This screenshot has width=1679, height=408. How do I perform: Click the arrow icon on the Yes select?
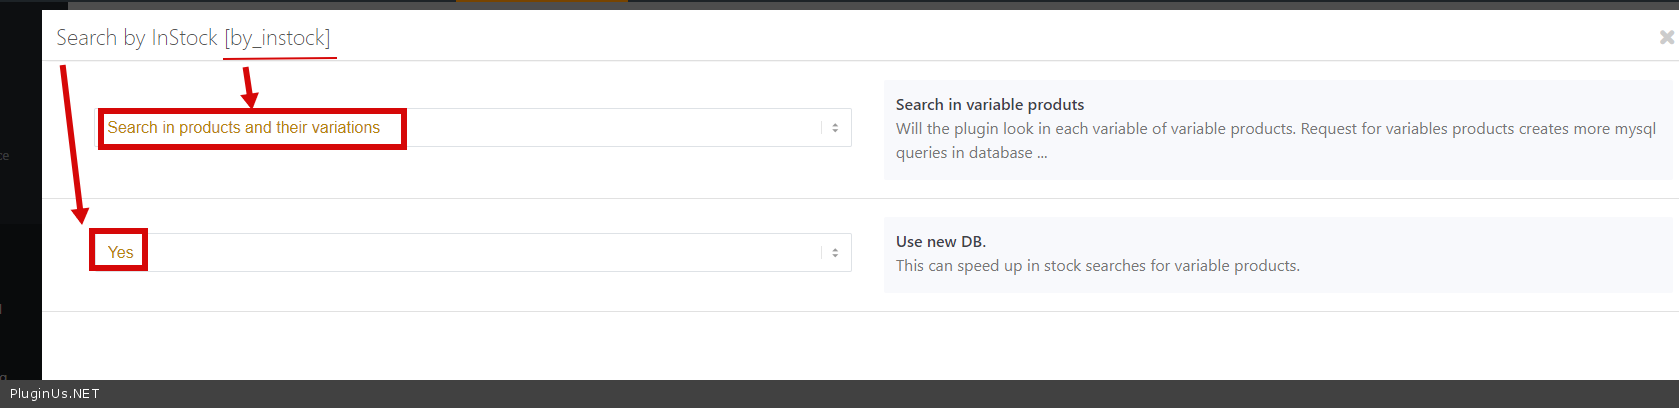point(835,253)
